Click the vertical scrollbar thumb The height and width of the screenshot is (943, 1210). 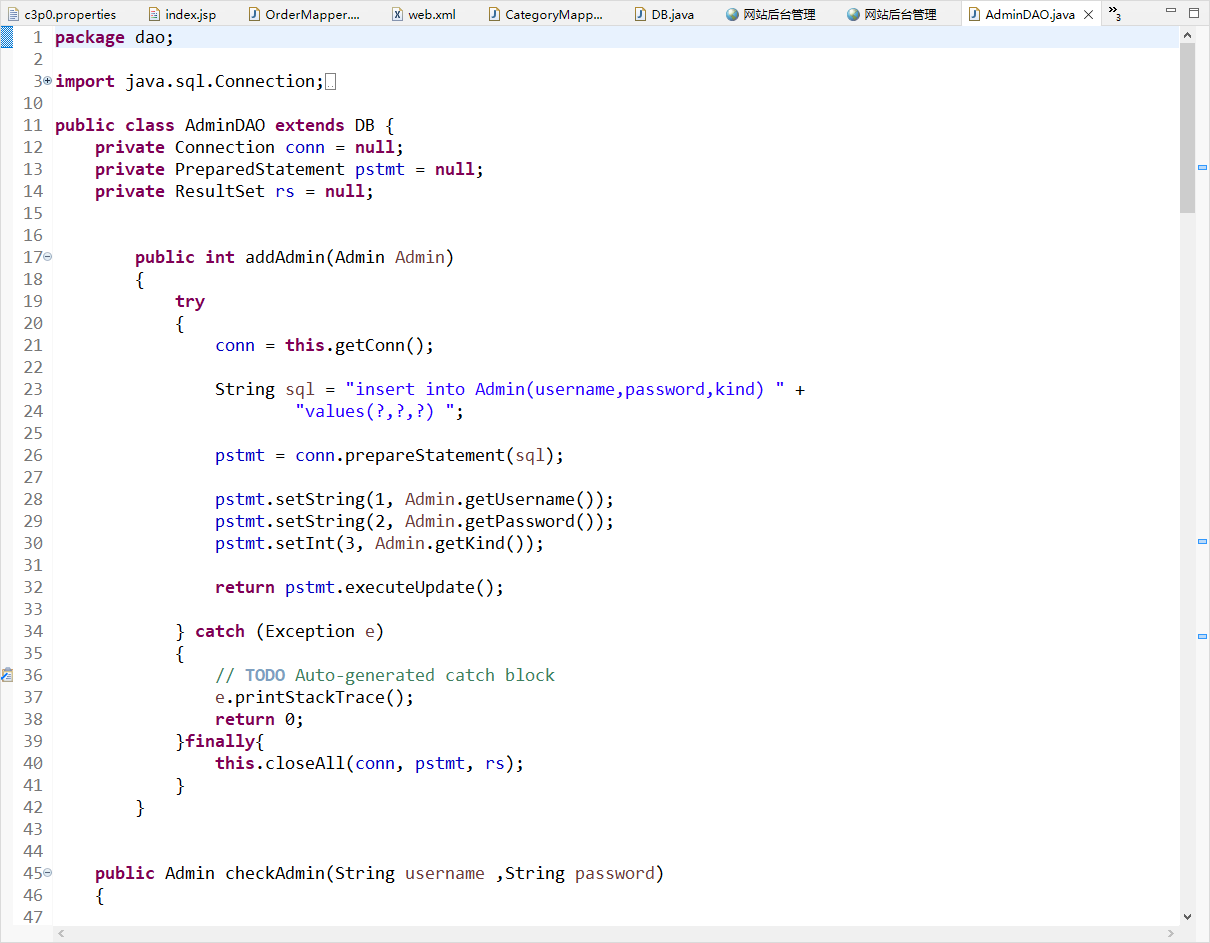[x=1188, y=128]
